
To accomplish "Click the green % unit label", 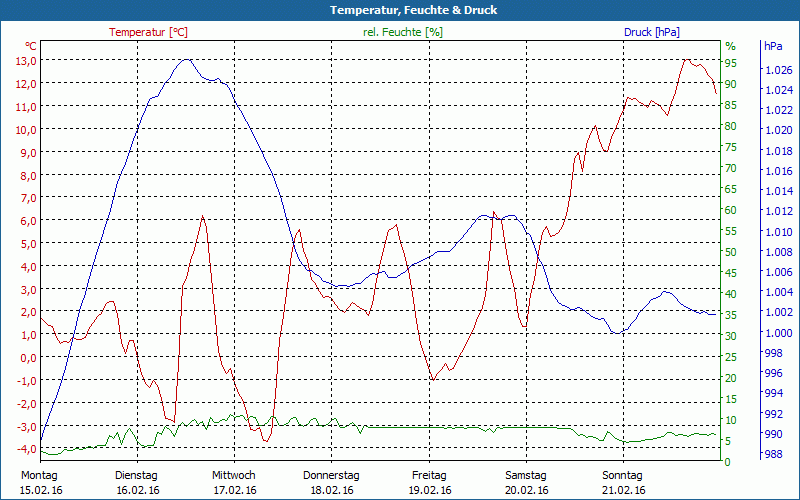I will 730,46.
